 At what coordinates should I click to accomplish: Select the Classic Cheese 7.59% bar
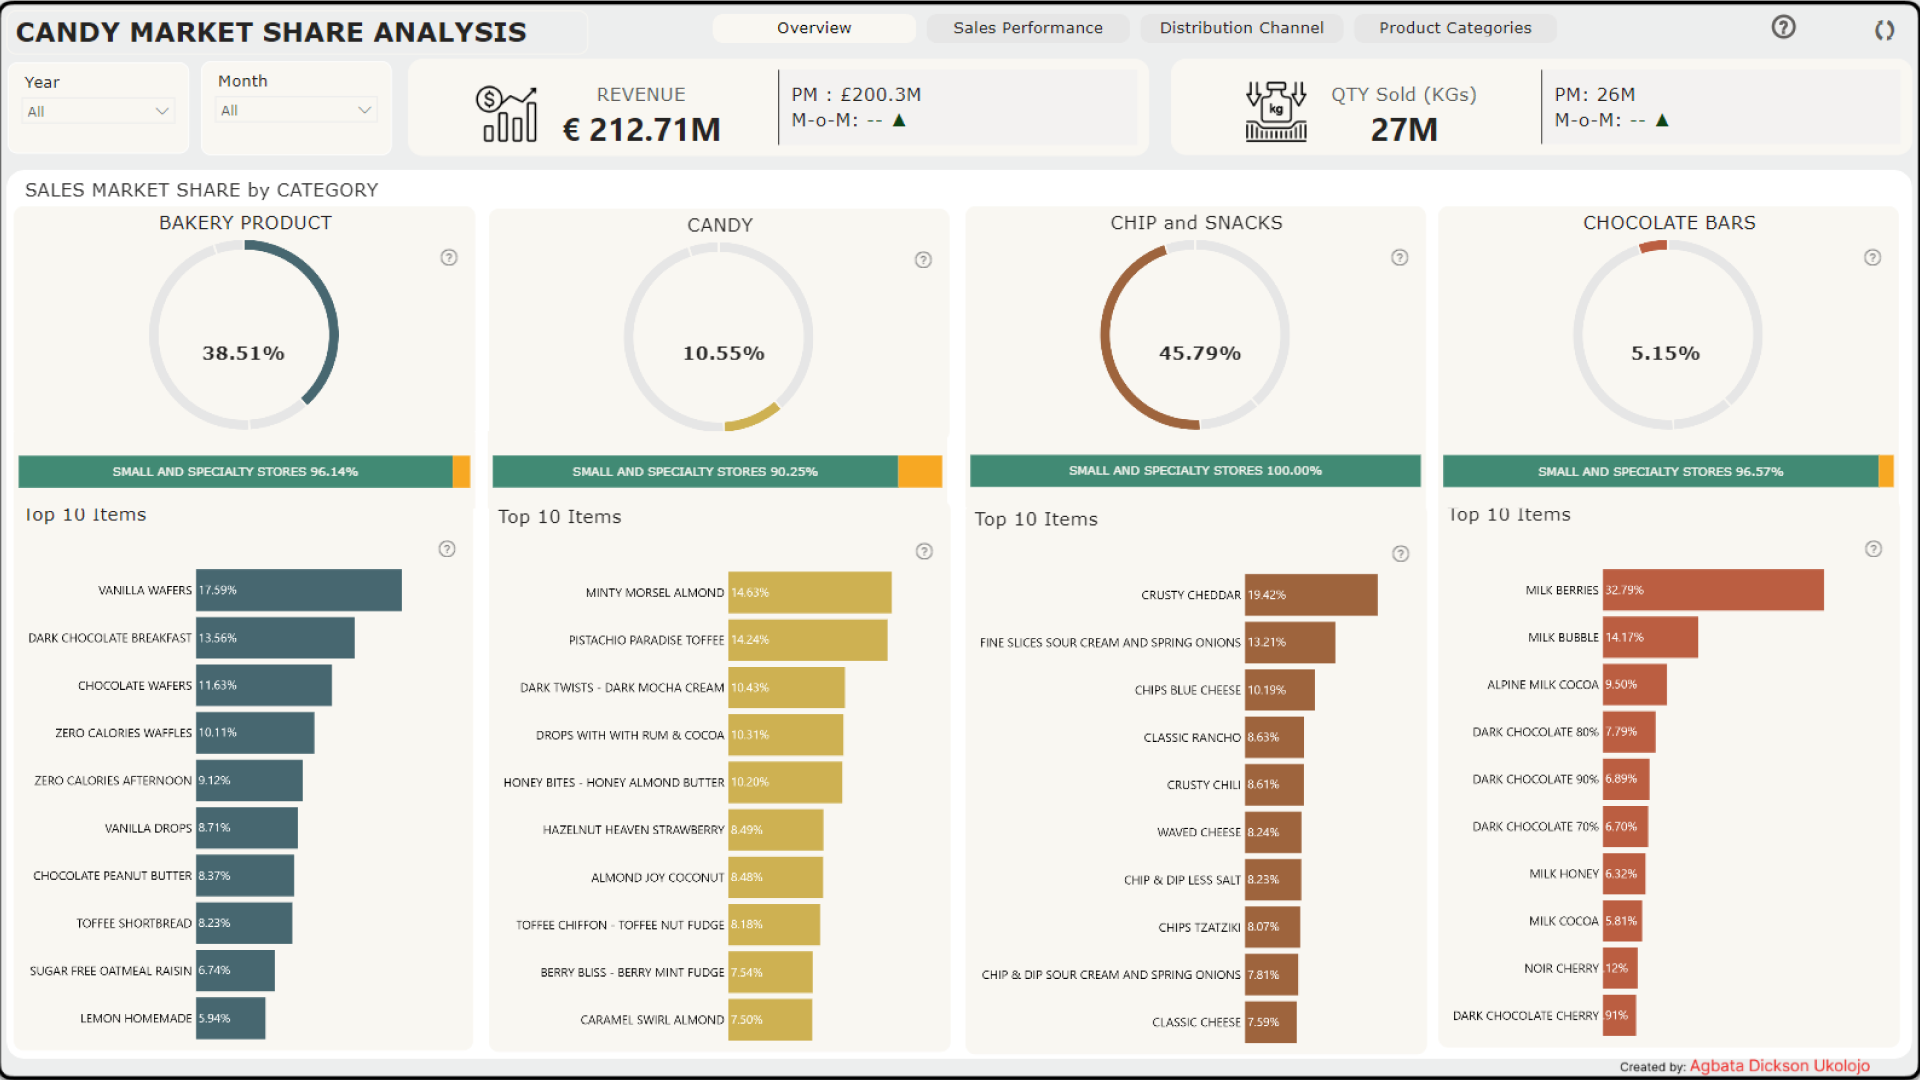[1271, 1022]
